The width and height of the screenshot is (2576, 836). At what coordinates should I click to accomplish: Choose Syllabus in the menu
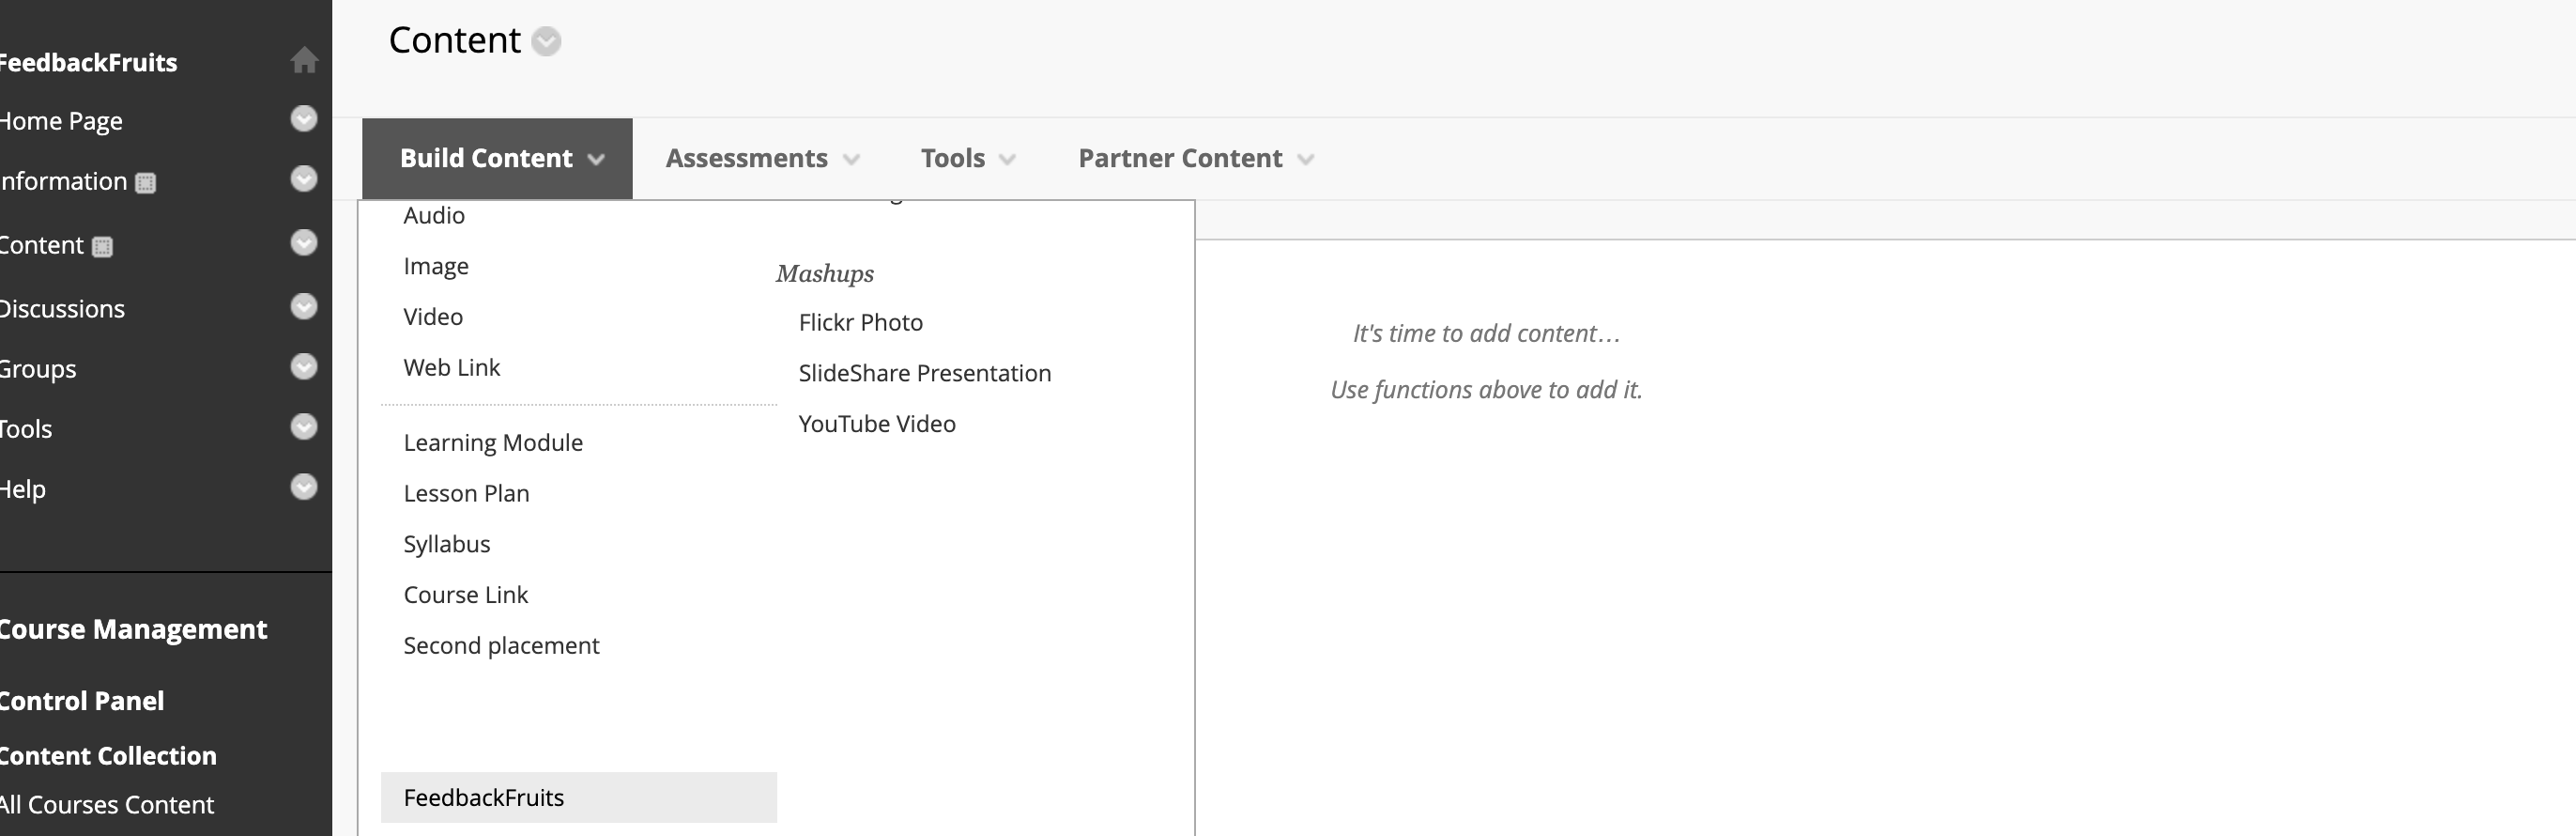click(x=447, y=545)
